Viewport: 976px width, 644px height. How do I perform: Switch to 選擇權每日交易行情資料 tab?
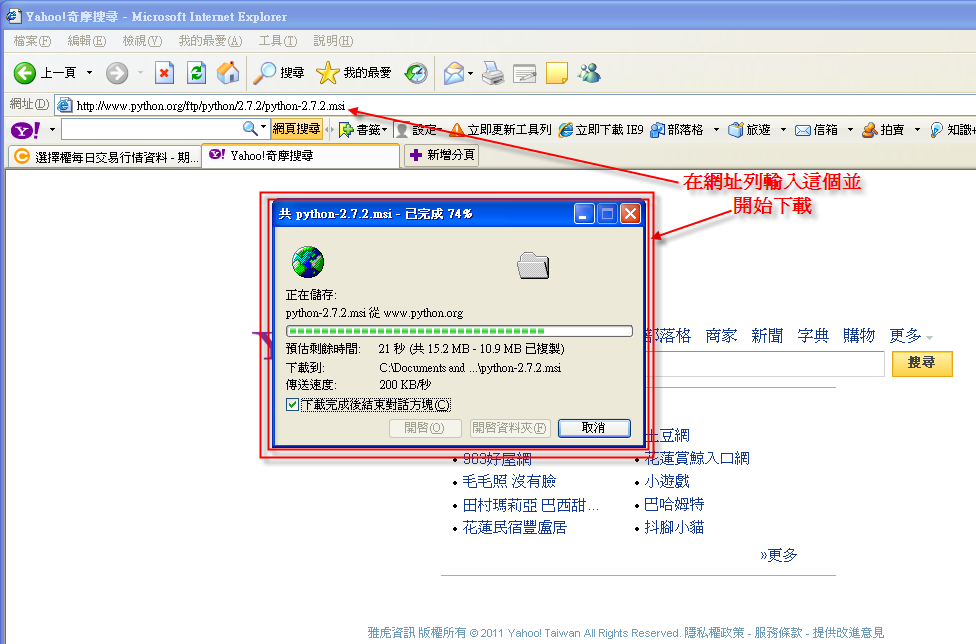[x=106, y=157]
